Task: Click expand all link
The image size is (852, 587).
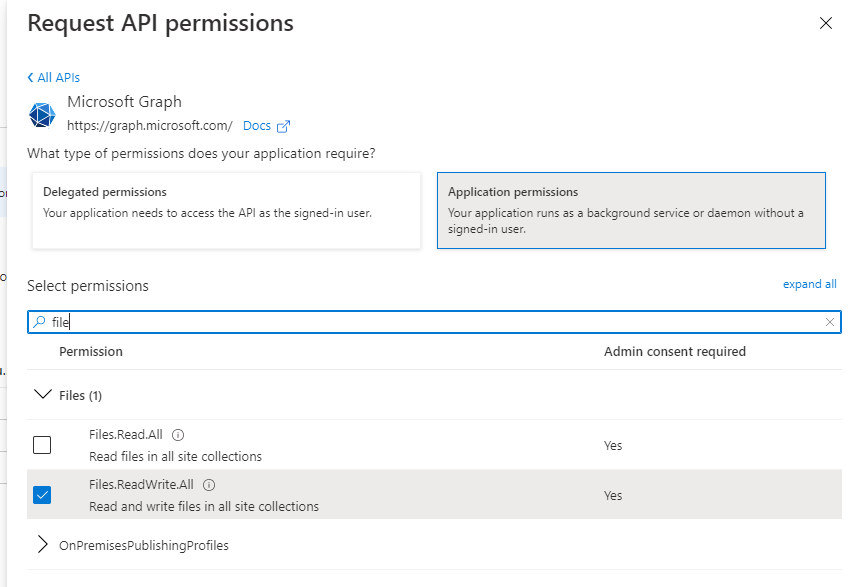Action: coord(810,284)
